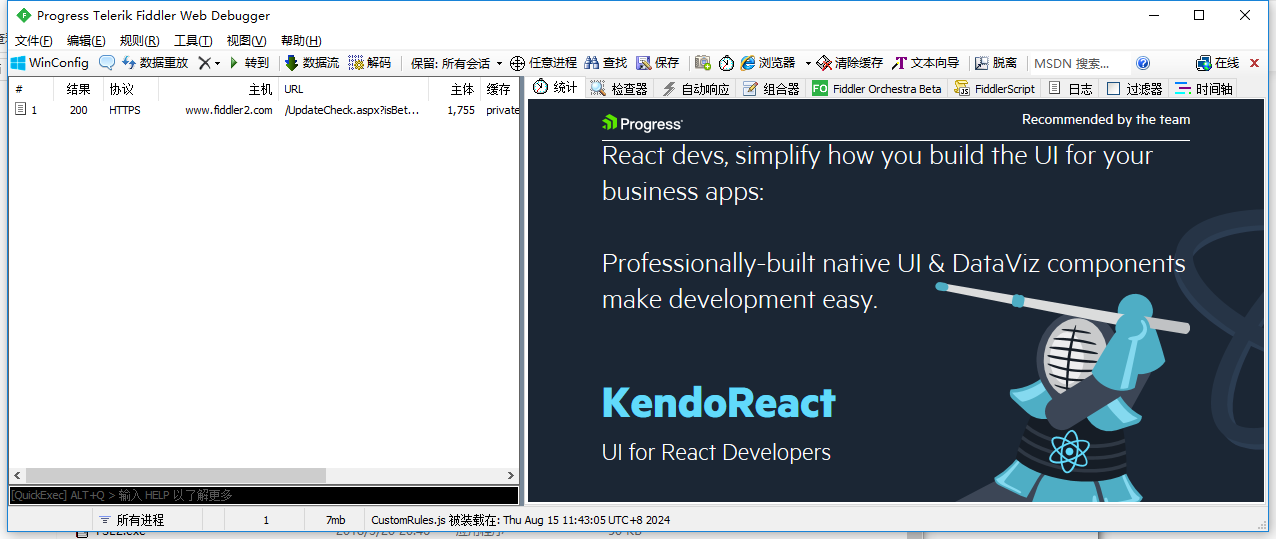Click the QuickExec command input box
1276x539 pixels.
click(x=264, y=495)
